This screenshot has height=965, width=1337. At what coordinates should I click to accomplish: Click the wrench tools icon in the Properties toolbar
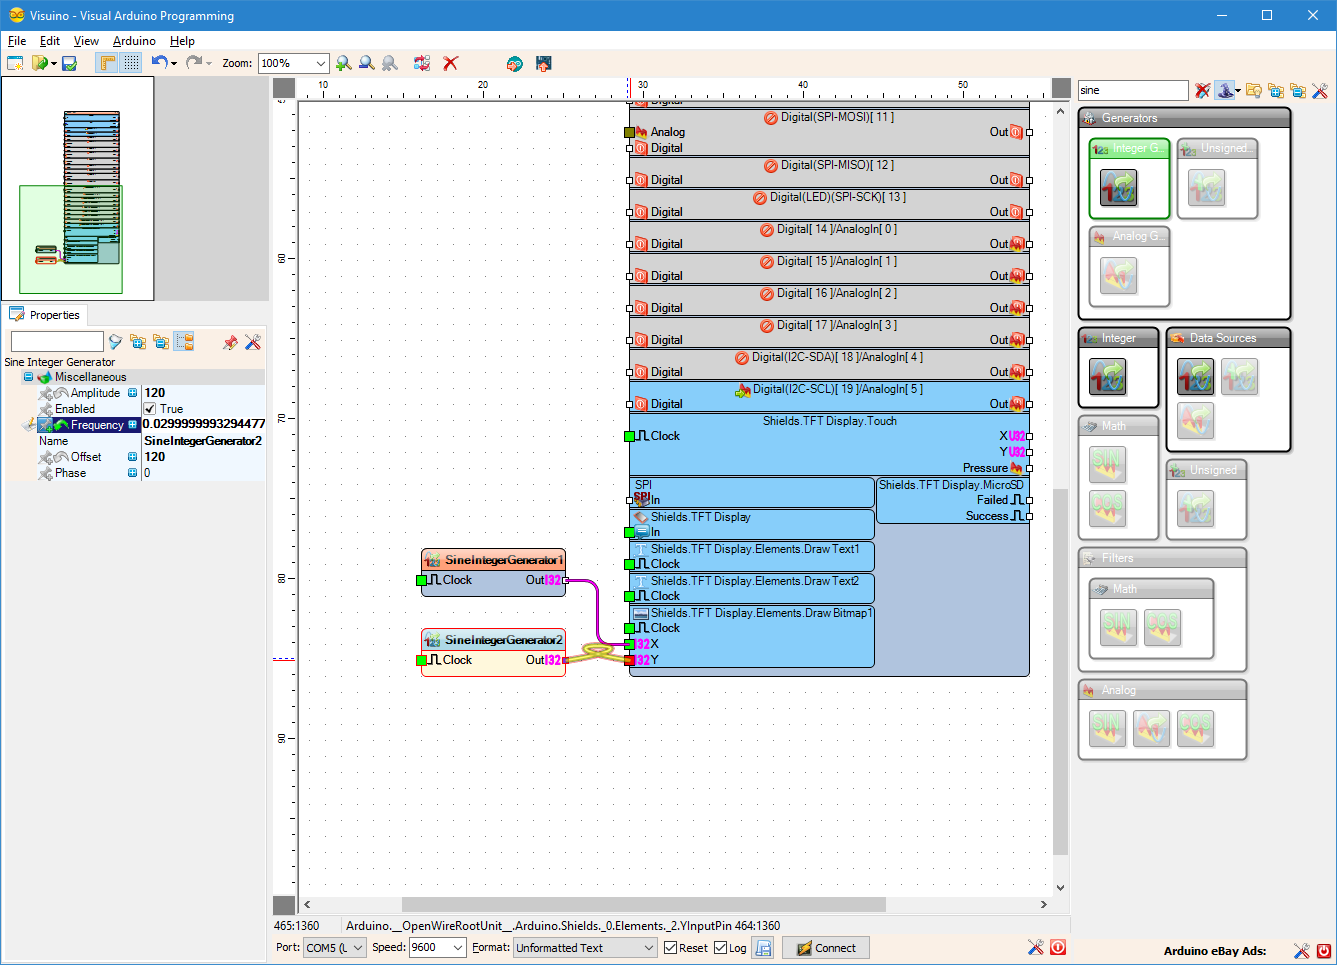(x=253, y=341)
